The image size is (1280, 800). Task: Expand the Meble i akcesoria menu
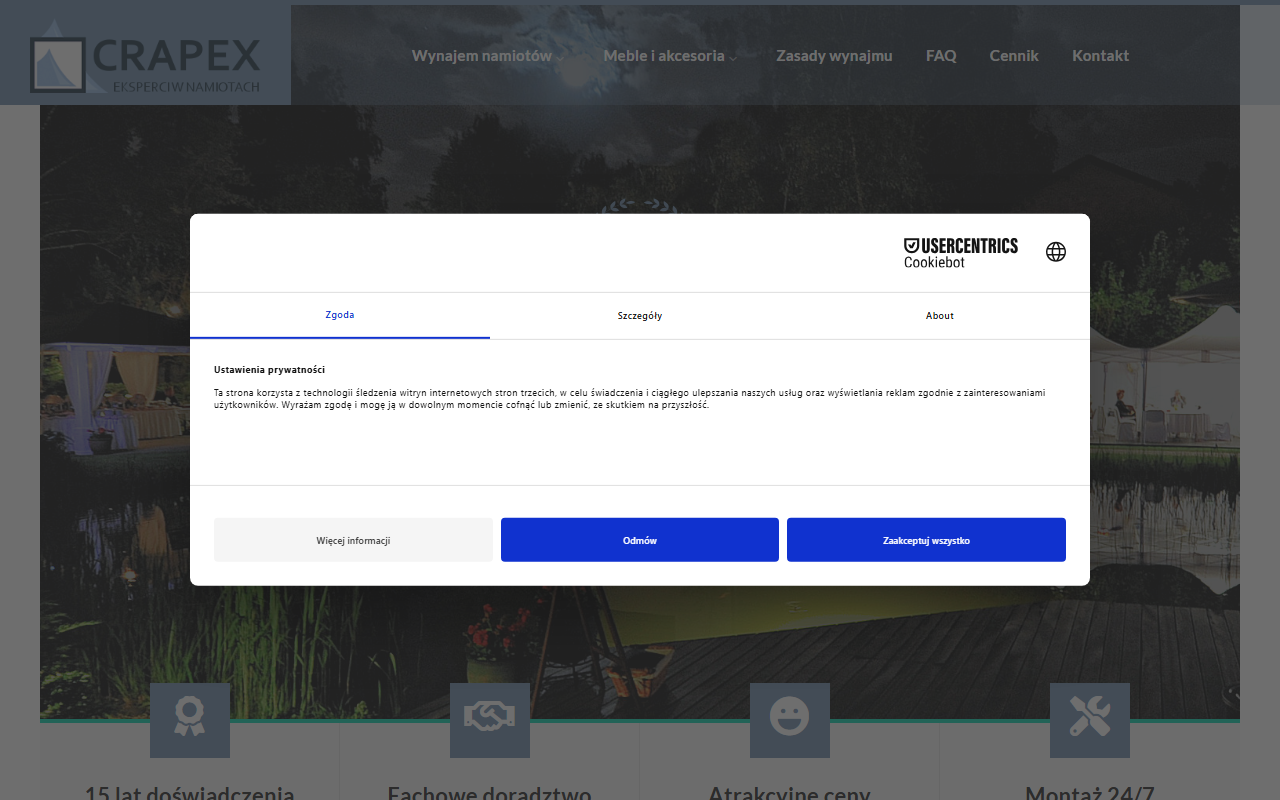click(670, 56)
